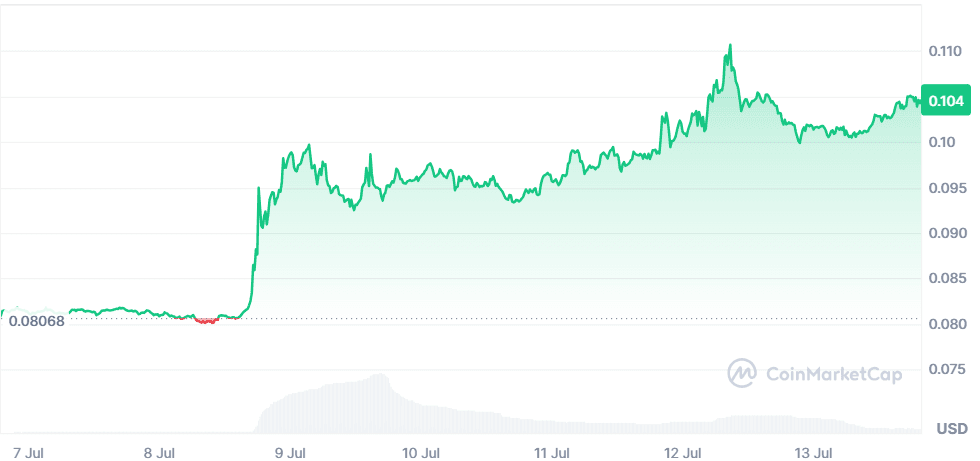This screenshot has width=980, height=461.
Task: Click the red dip segment of the line
Action: point(207,321)
